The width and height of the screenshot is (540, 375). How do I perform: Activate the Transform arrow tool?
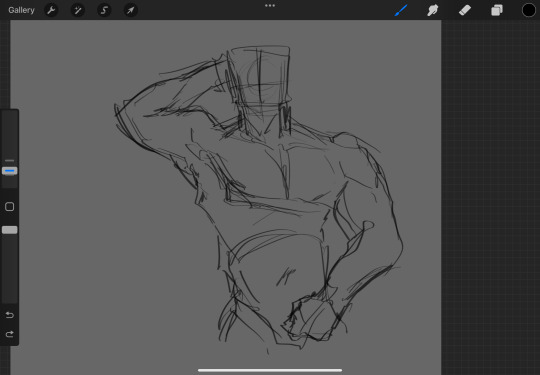pos(131,10)
